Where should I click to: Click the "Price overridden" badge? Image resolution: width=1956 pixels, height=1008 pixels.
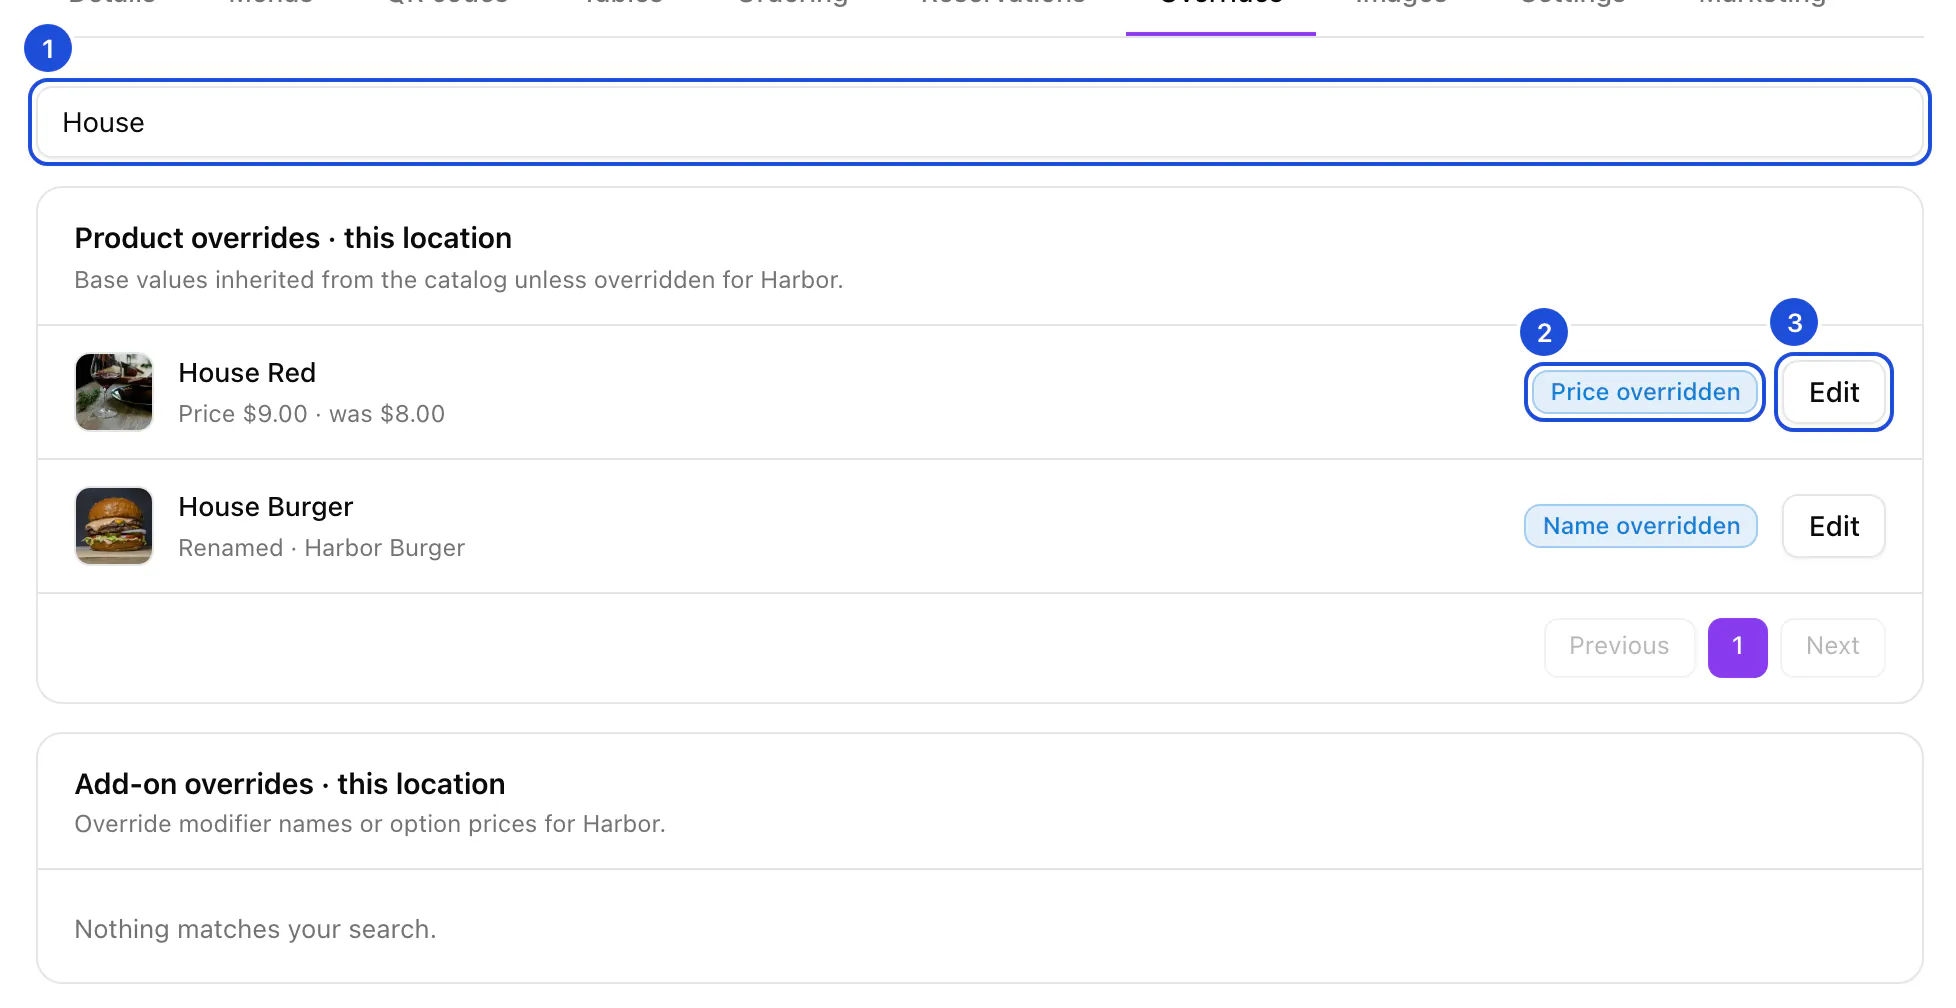[1644, 392]
